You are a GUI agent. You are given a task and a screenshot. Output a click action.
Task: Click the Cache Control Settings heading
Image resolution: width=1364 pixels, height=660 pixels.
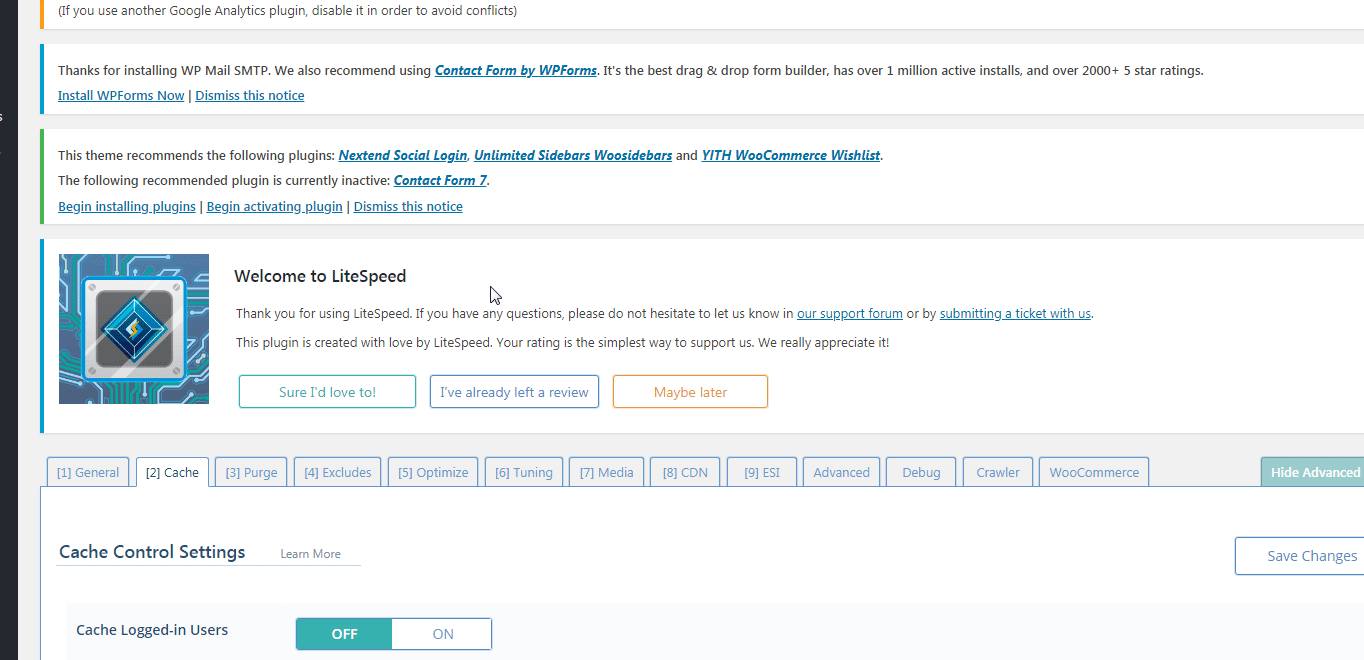[x=152, y=552]
